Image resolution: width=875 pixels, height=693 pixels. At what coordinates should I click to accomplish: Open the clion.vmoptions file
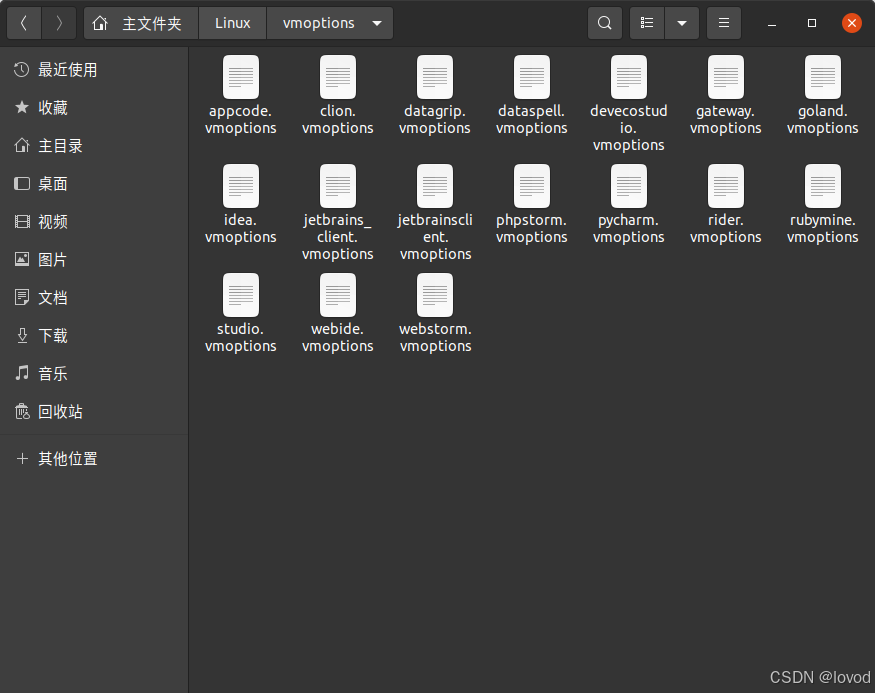(337, 77)
